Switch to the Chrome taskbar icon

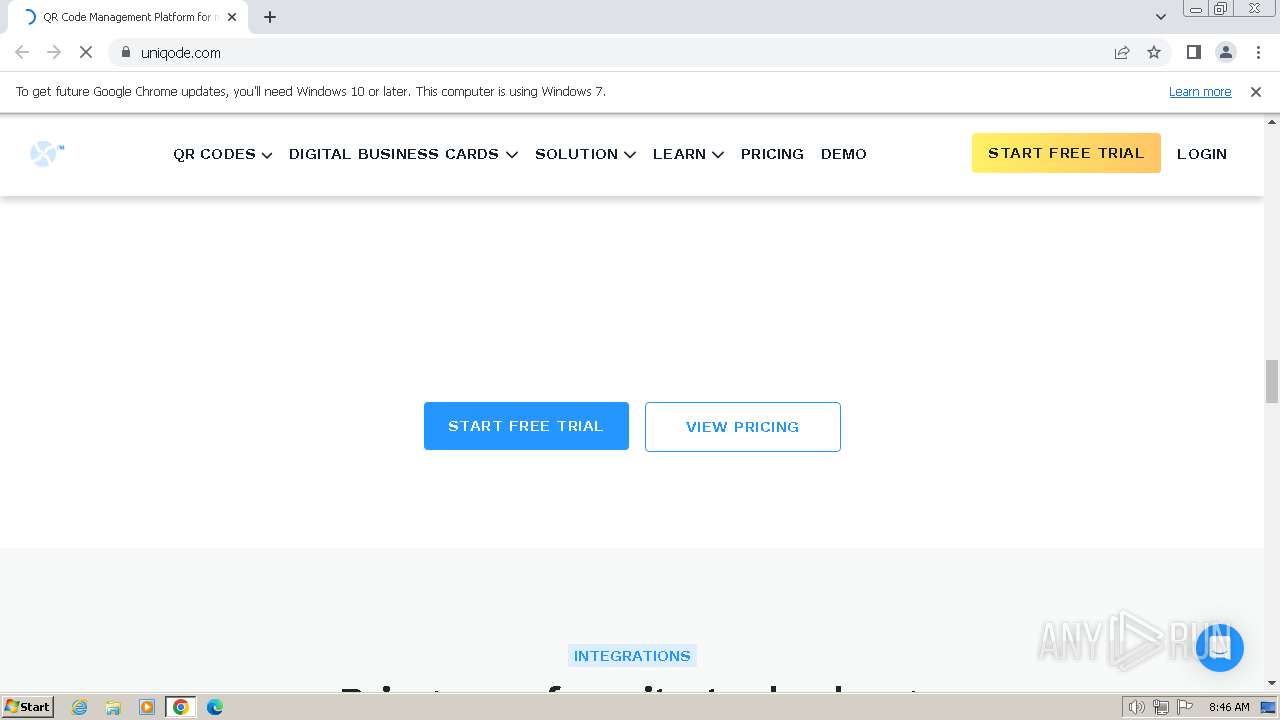click(181, 707)
